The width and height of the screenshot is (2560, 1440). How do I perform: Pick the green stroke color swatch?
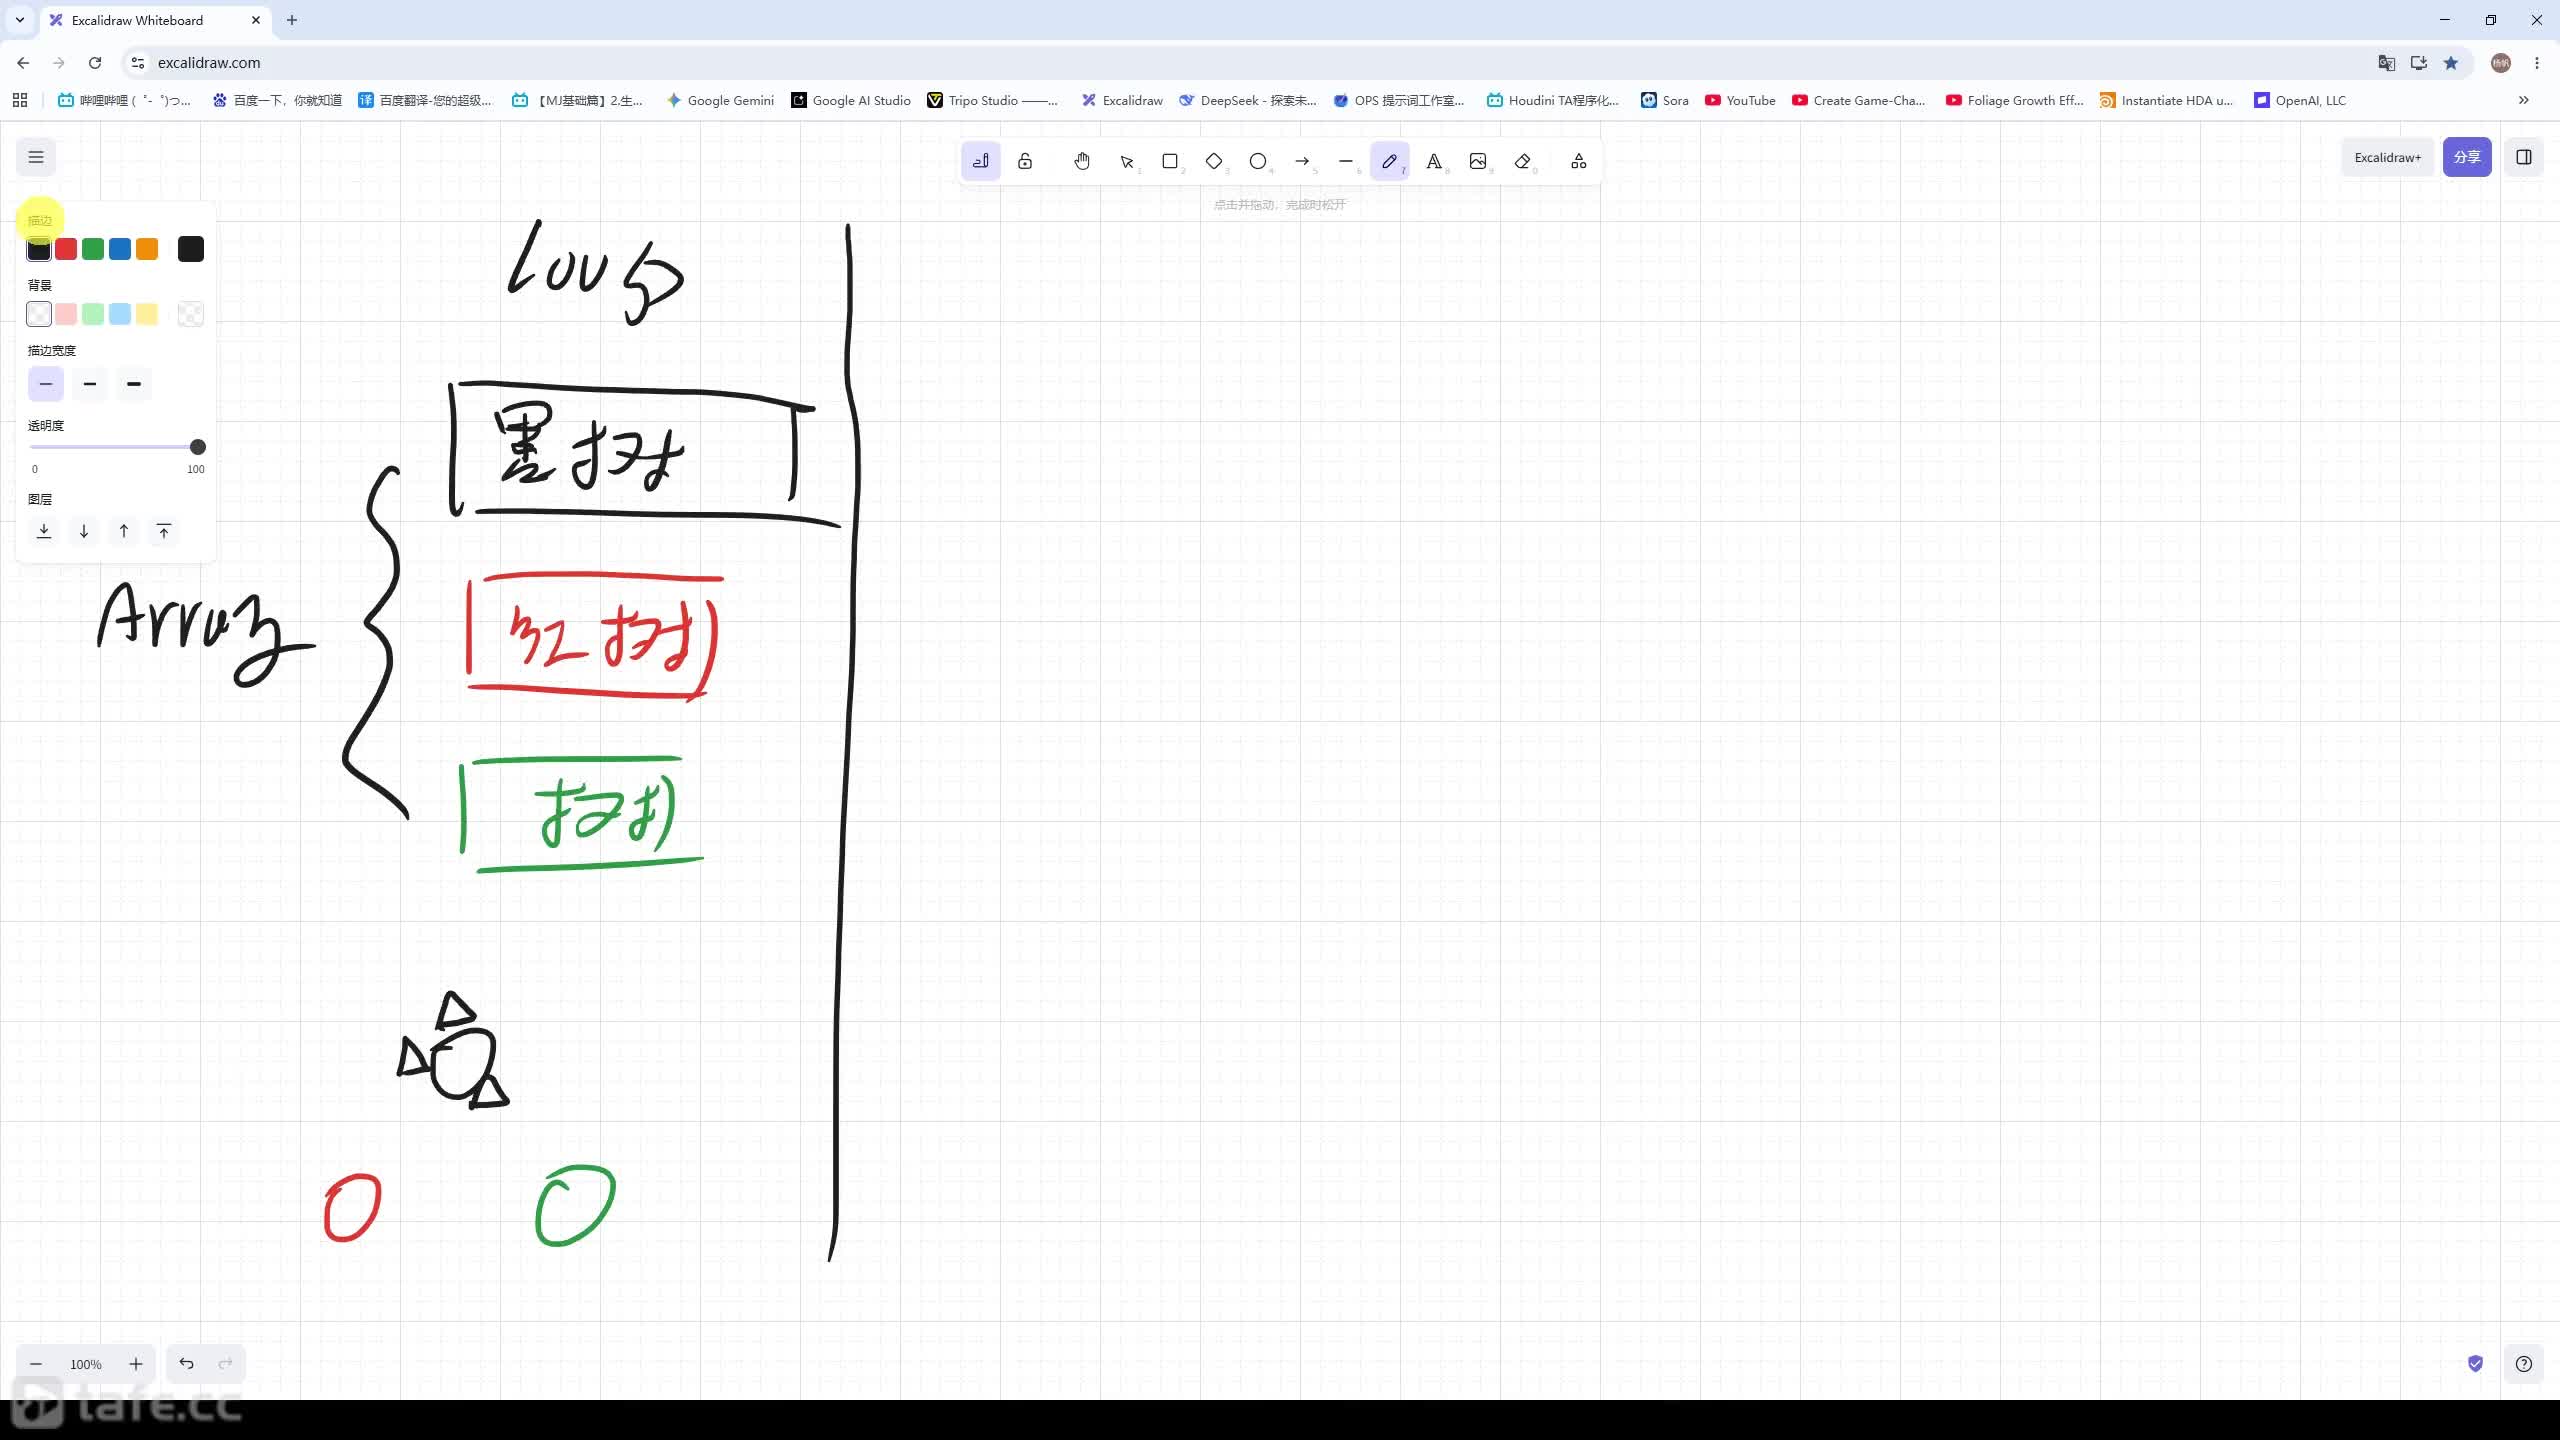[x=93, y=249]
